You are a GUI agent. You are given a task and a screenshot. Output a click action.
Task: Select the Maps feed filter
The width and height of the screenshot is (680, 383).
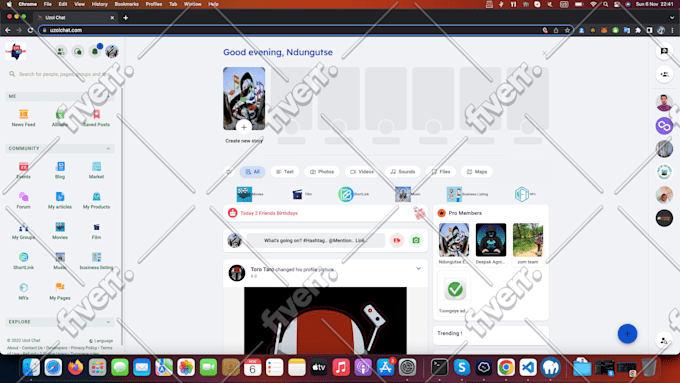pyautogui.click(x=477, y=172)
